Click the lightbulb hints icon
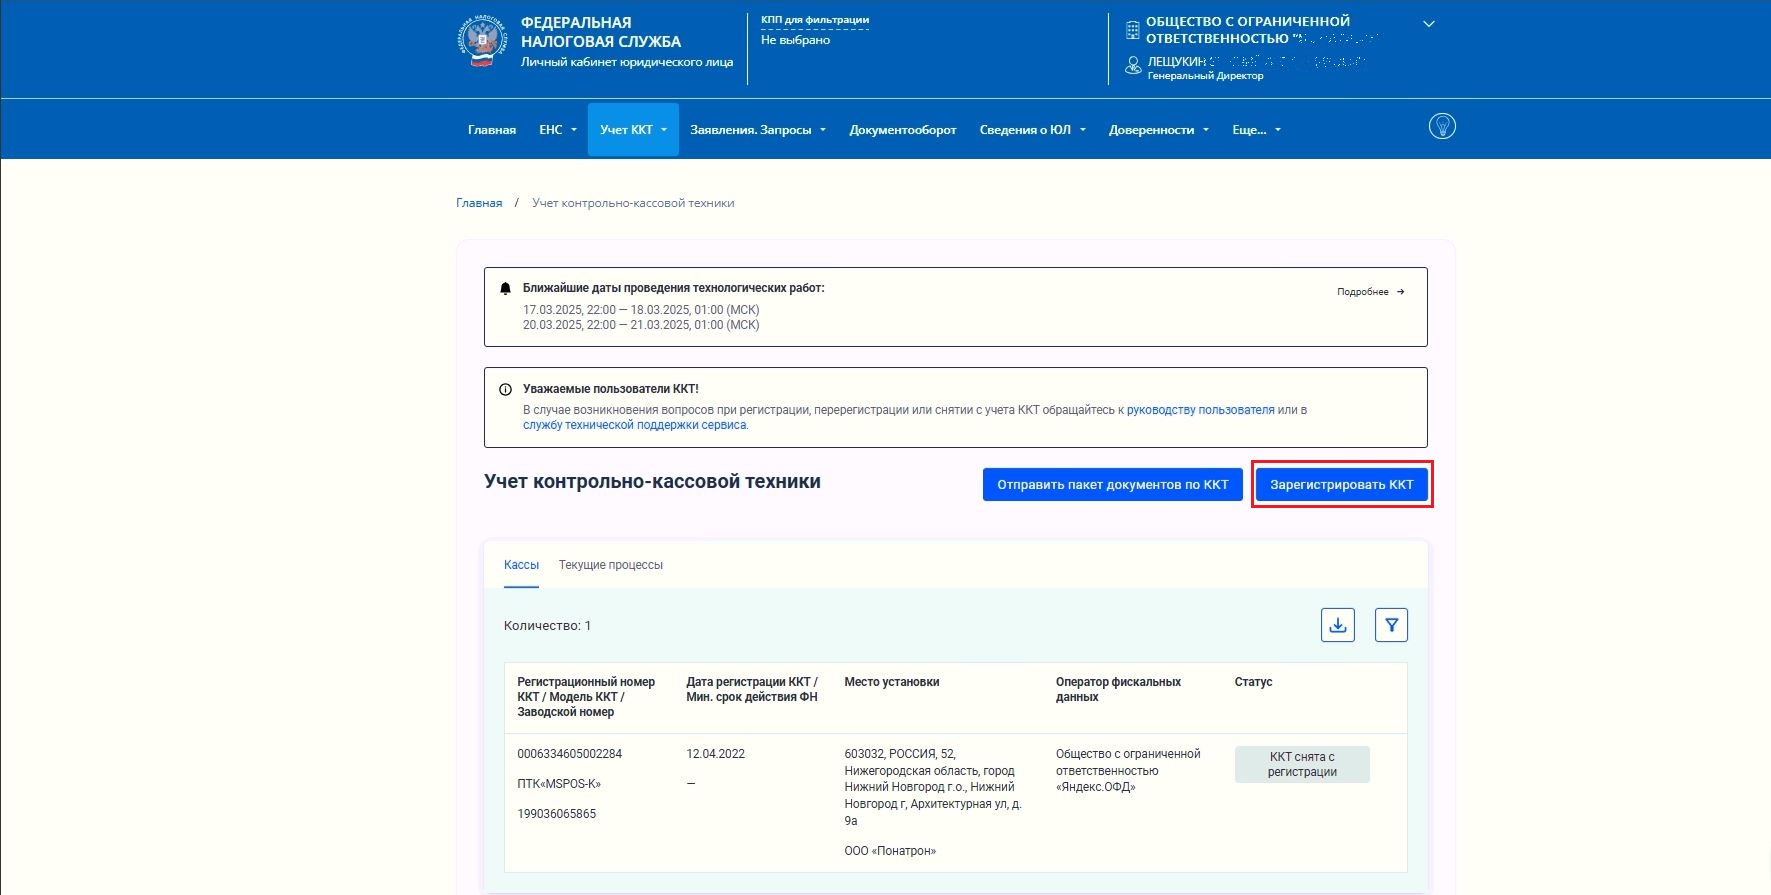 (x=1442, y=126)
